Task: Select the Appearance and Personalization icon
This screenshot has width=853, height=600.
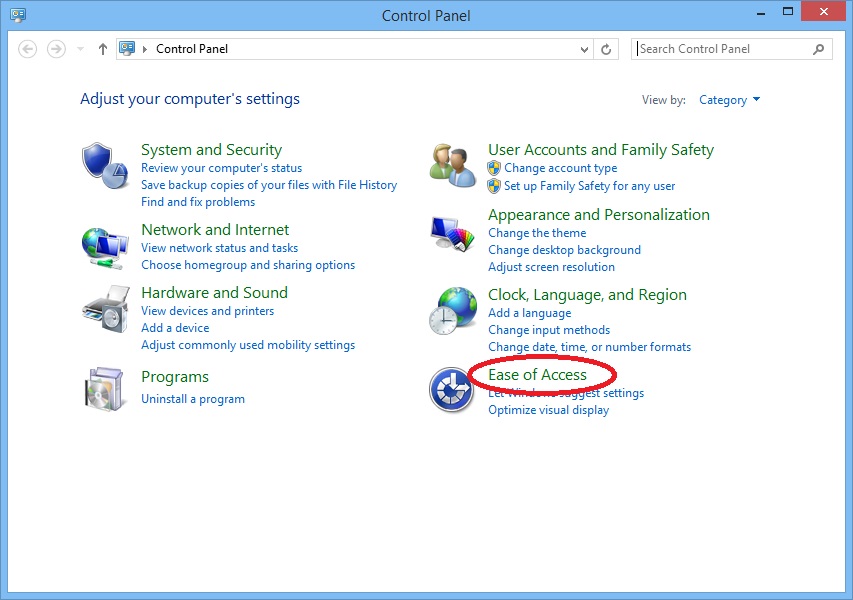Action: coord(451,232)
